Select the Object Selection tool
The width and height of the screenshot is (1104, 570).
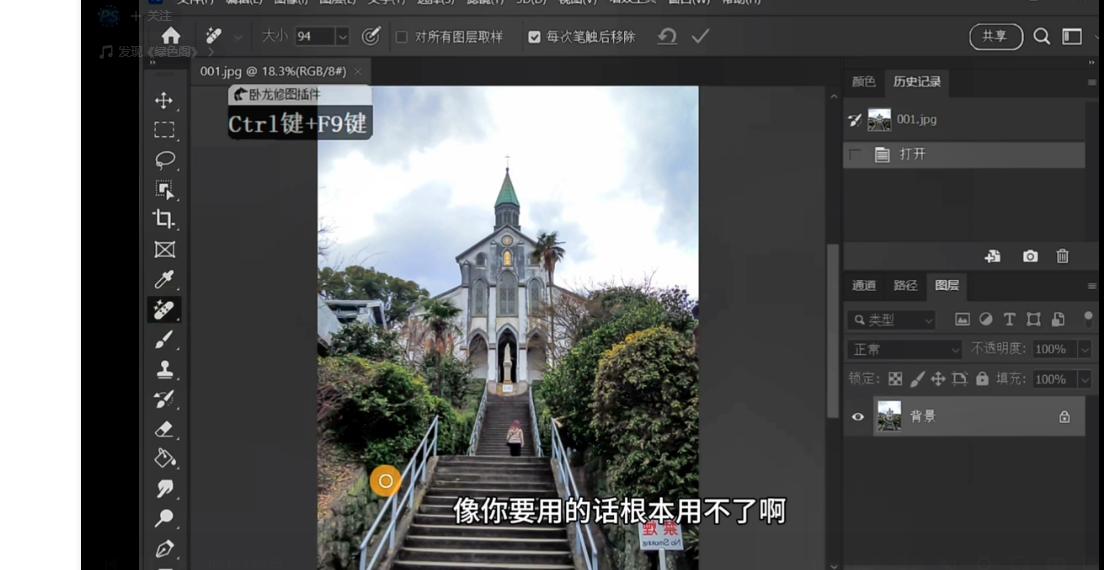[x=164, y=189]
